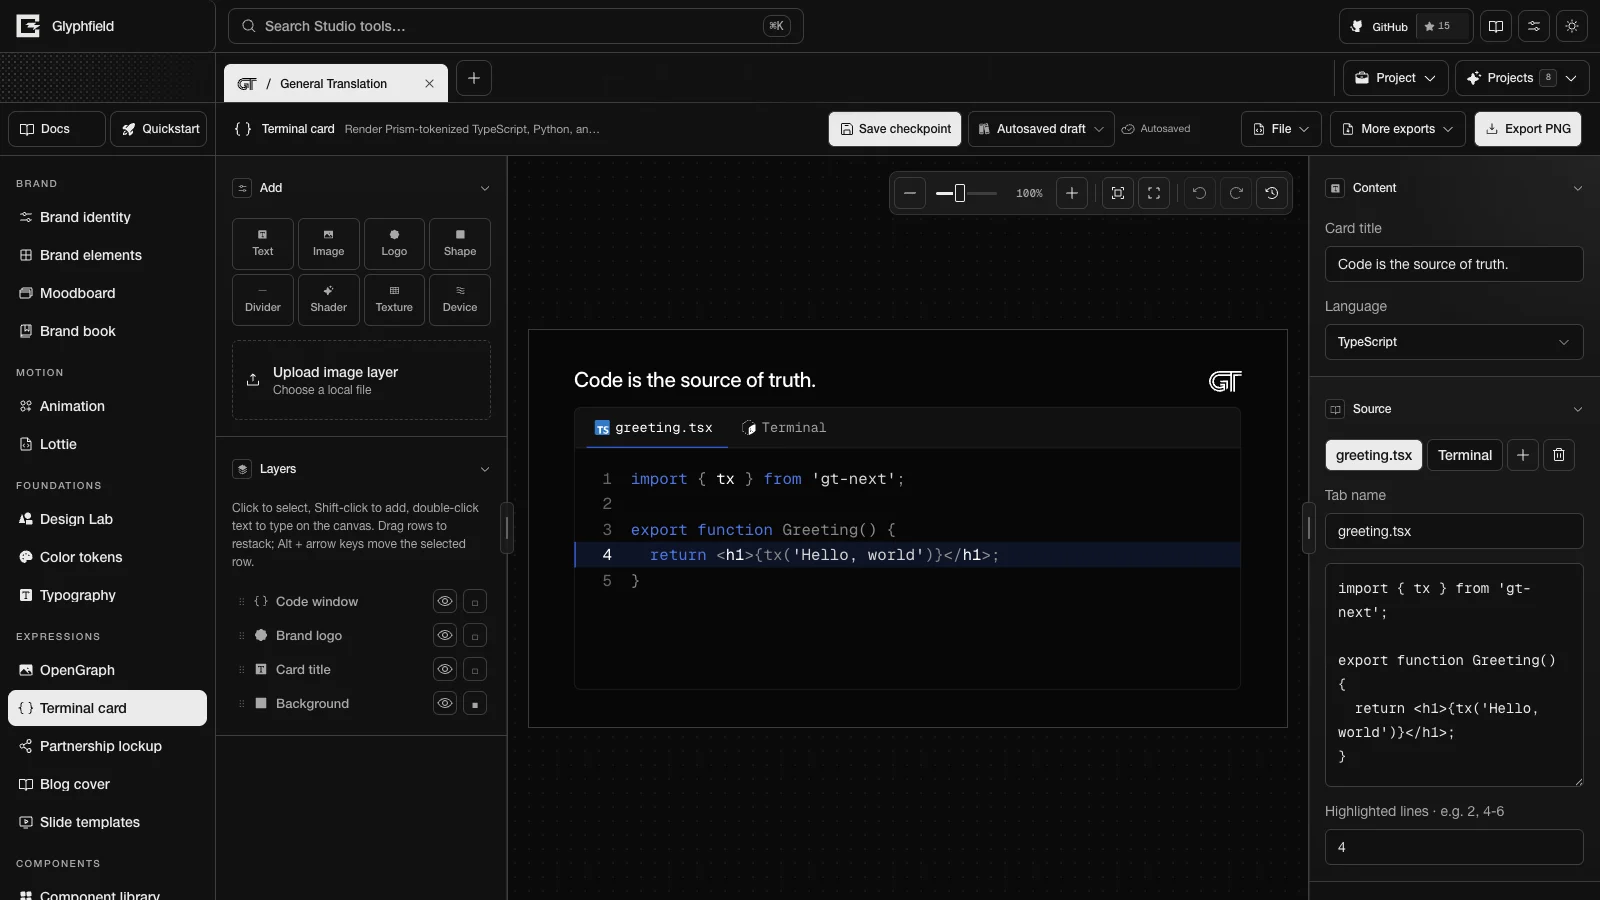
Task: Add a Logo layer
Action: tap(394, 244)
